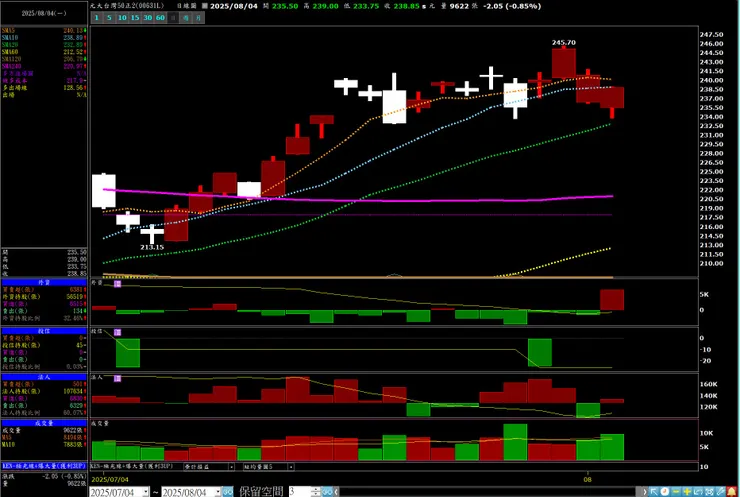
Task: Click GO button after reserve space value
Action: coord(327,492)
